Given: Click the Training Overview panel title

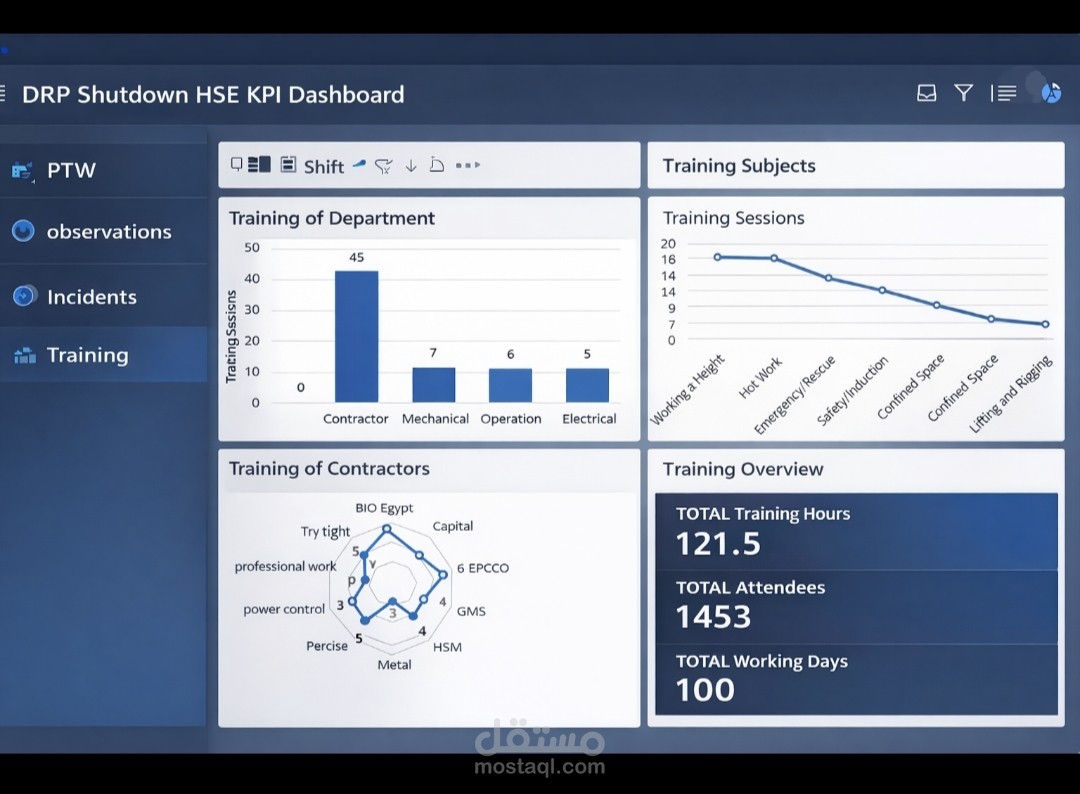Looking at the screenshot, I should [742, 470].
